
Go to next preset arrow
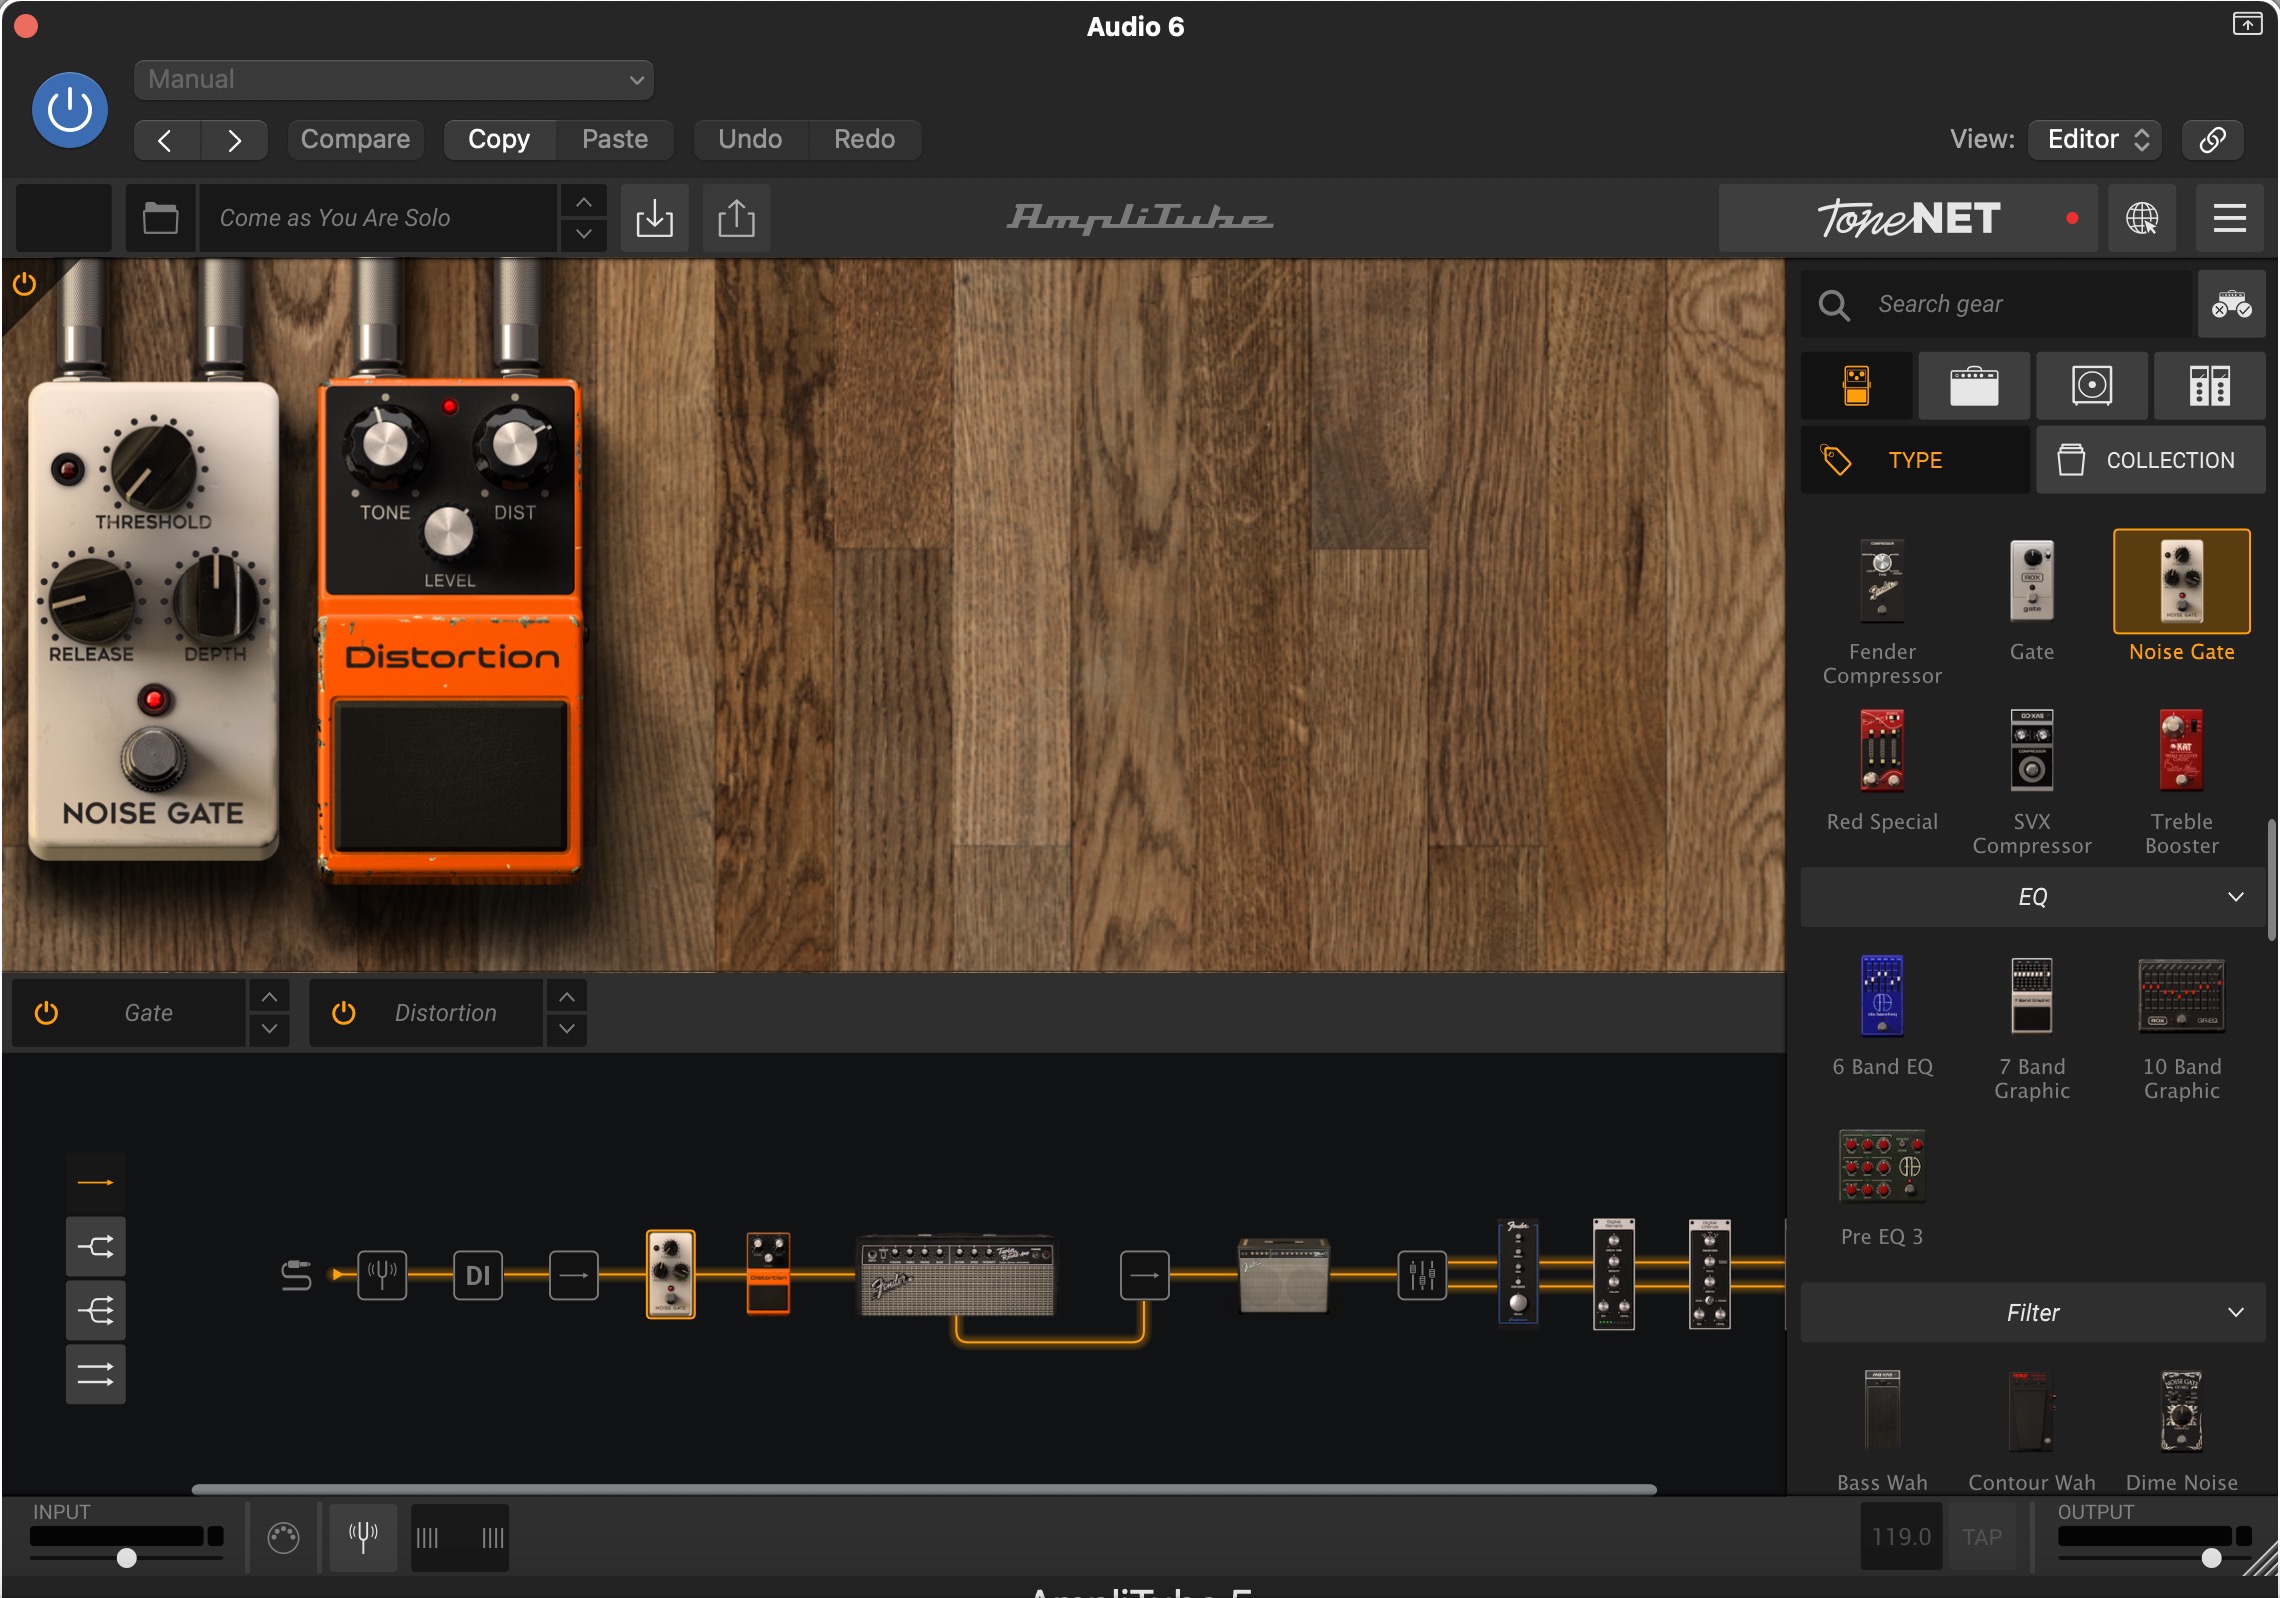(234, 140)
